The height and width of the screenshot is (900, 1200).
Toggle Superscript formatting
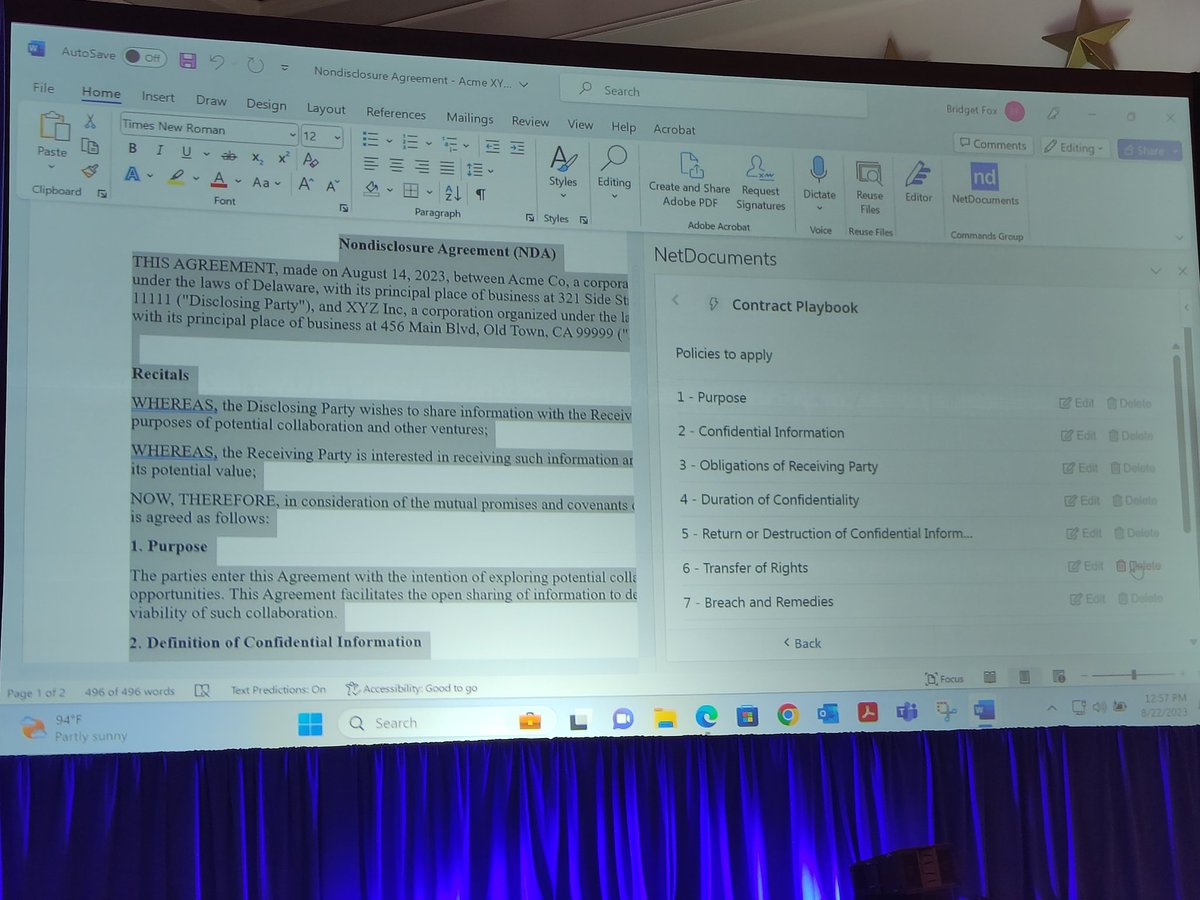tap(283, 158)
